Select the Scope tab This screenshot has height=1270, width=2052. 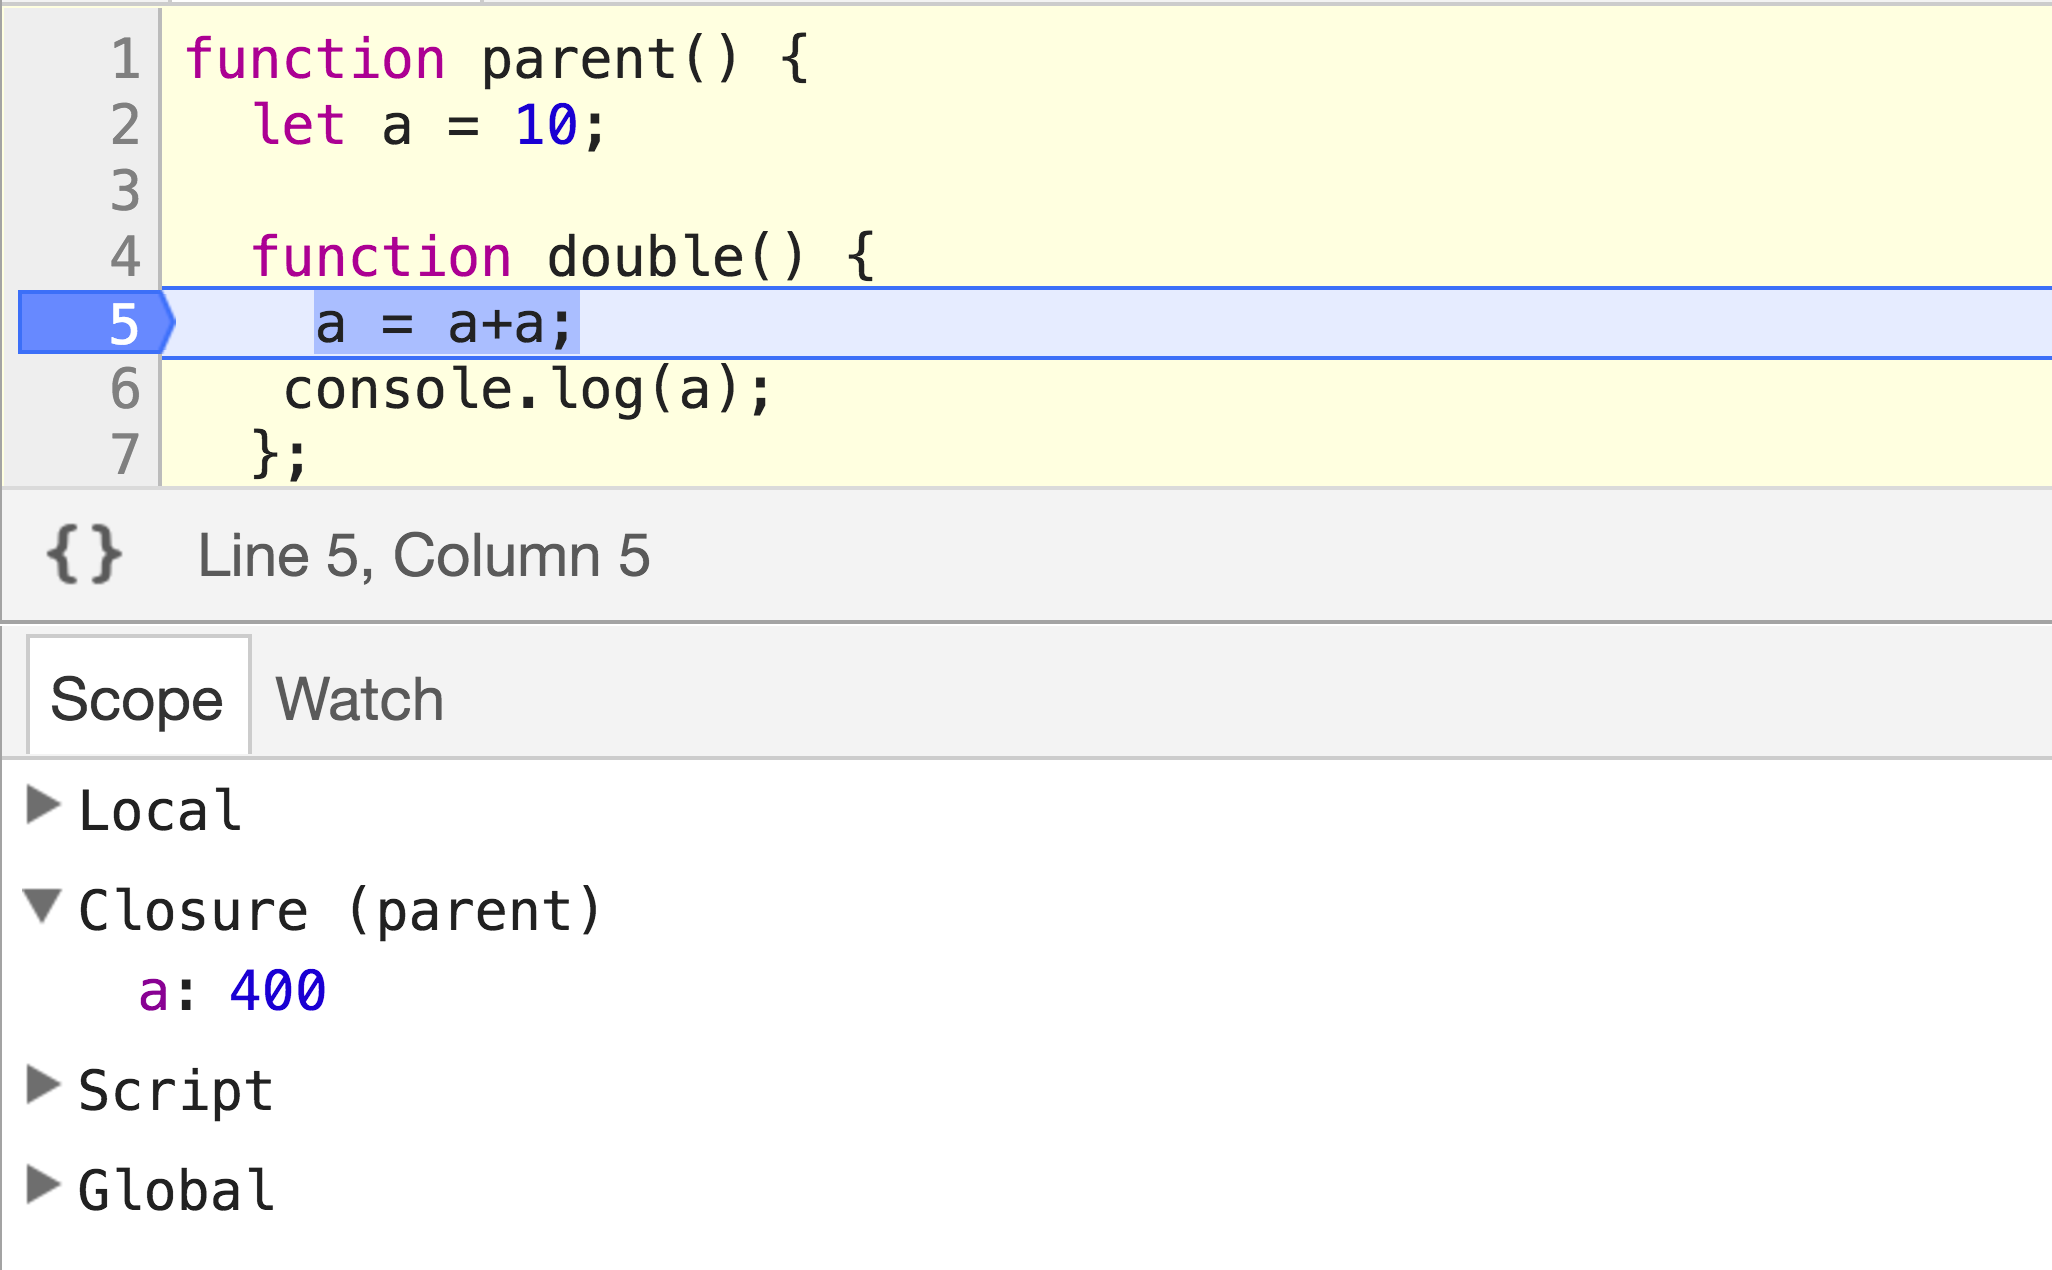(137, 698)
